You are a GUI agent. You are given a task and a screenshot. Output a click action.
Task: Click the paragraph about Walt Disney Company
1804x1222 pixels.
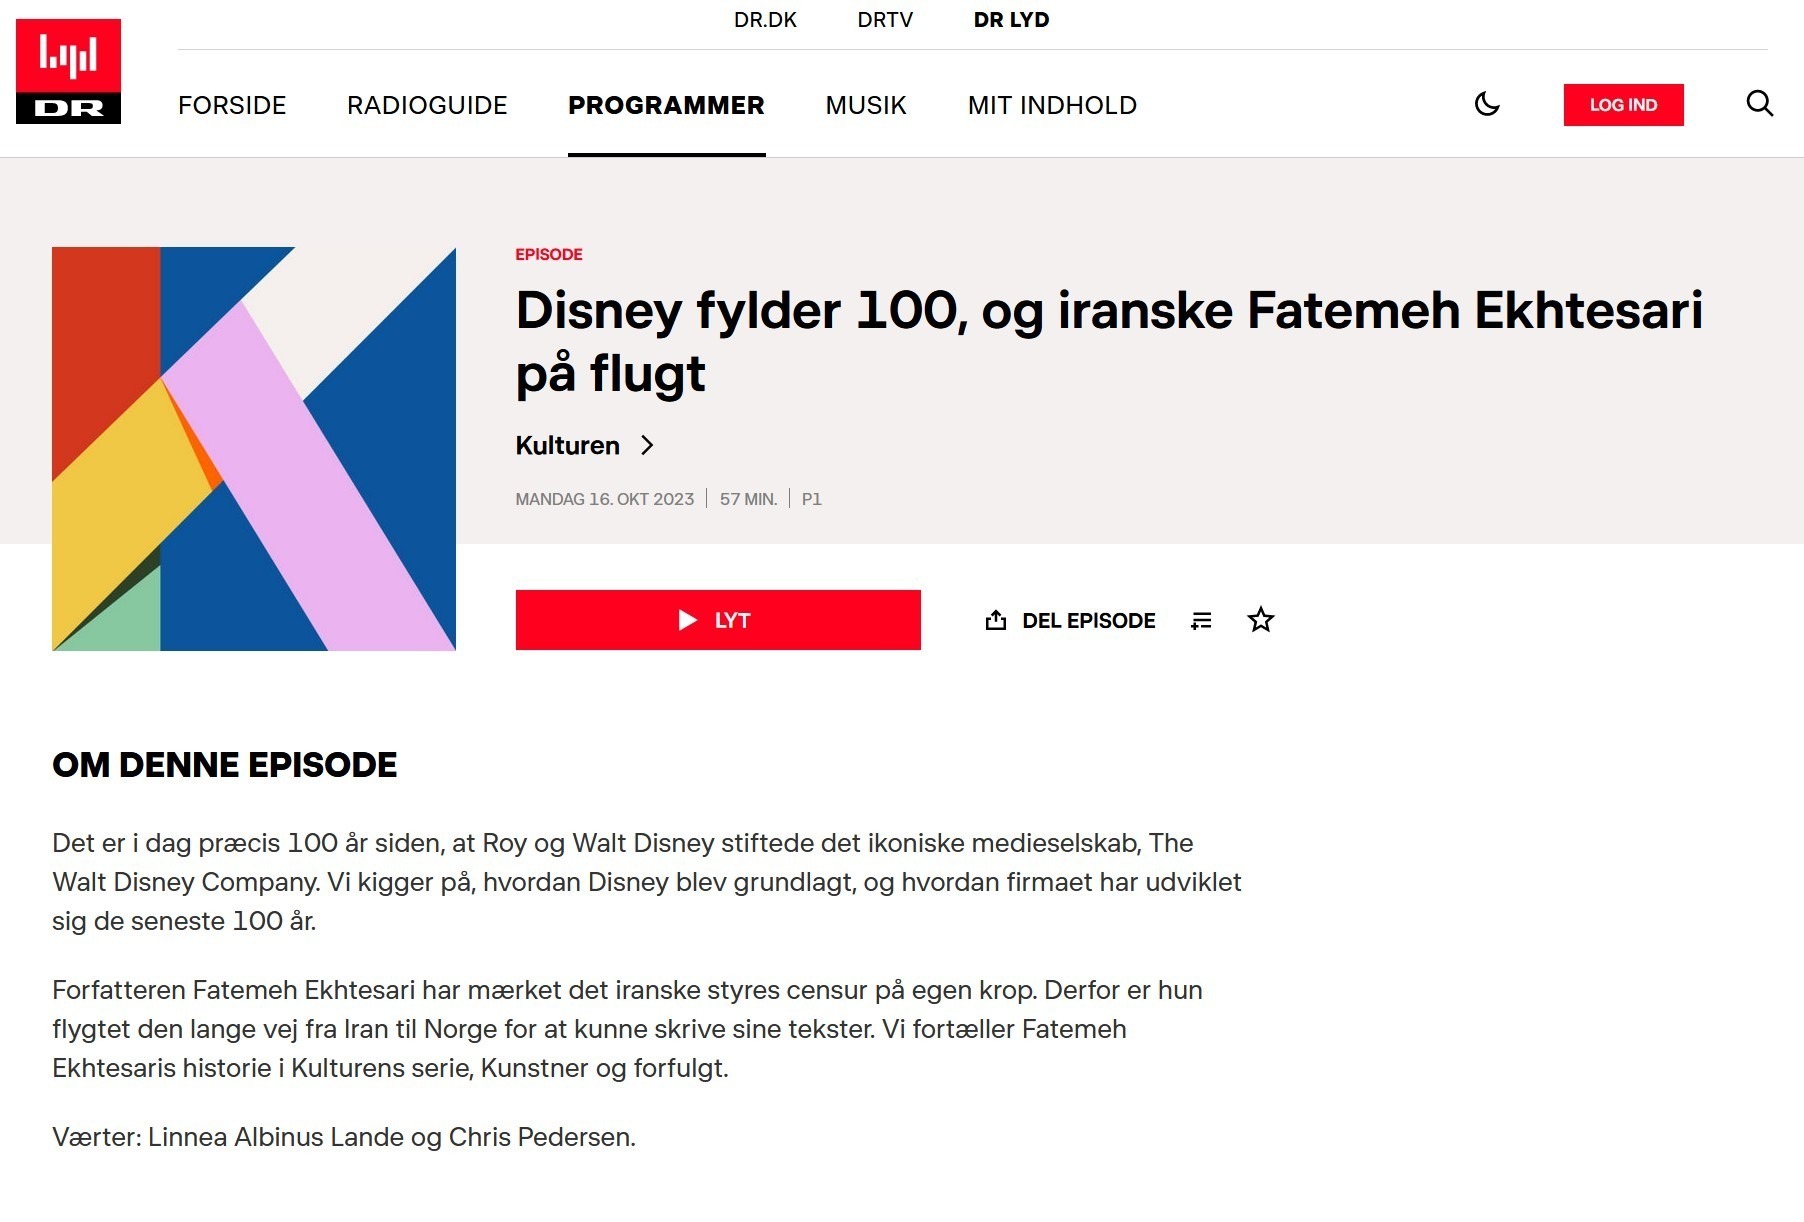point(647,882)
